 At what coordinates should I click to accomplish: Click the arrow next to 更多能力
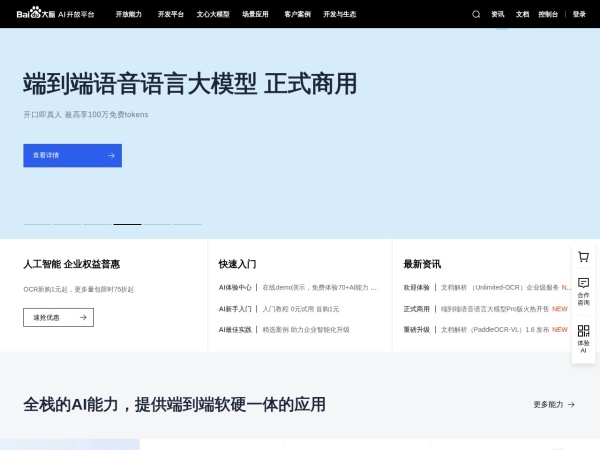pos(571,404)
